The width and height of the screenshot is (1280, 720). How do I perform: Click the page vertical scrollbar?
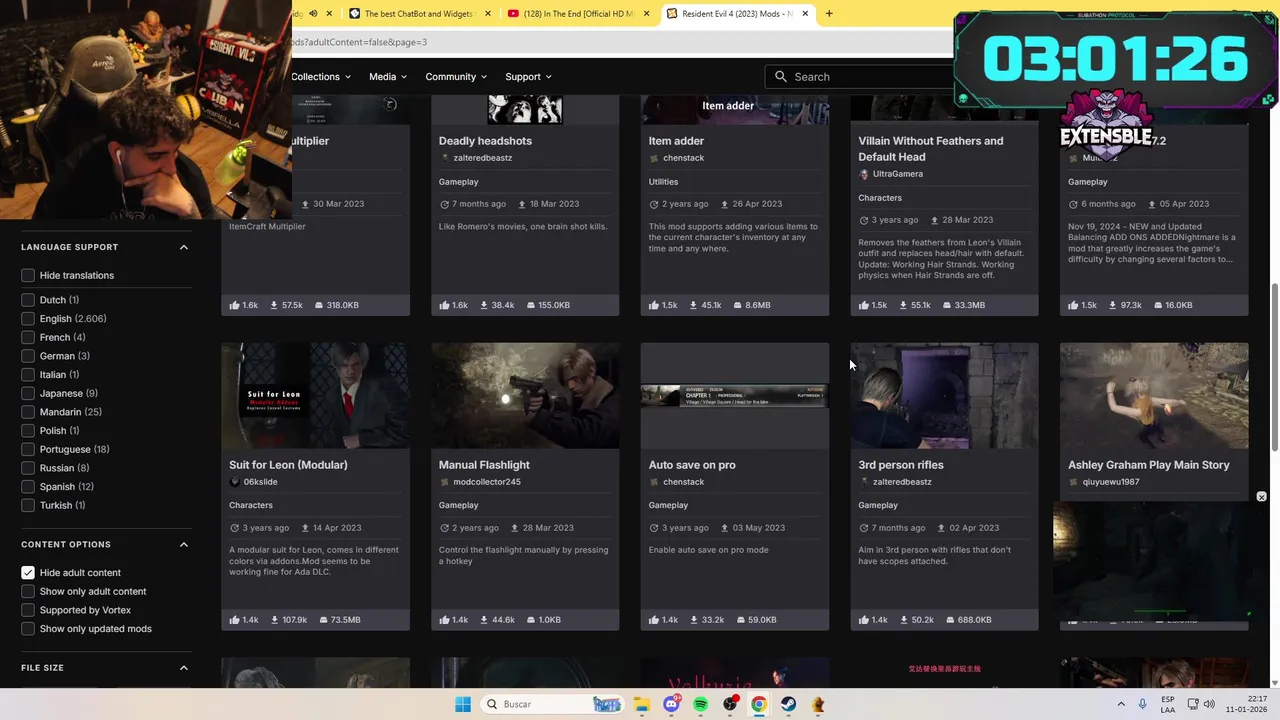(1273, 365)
